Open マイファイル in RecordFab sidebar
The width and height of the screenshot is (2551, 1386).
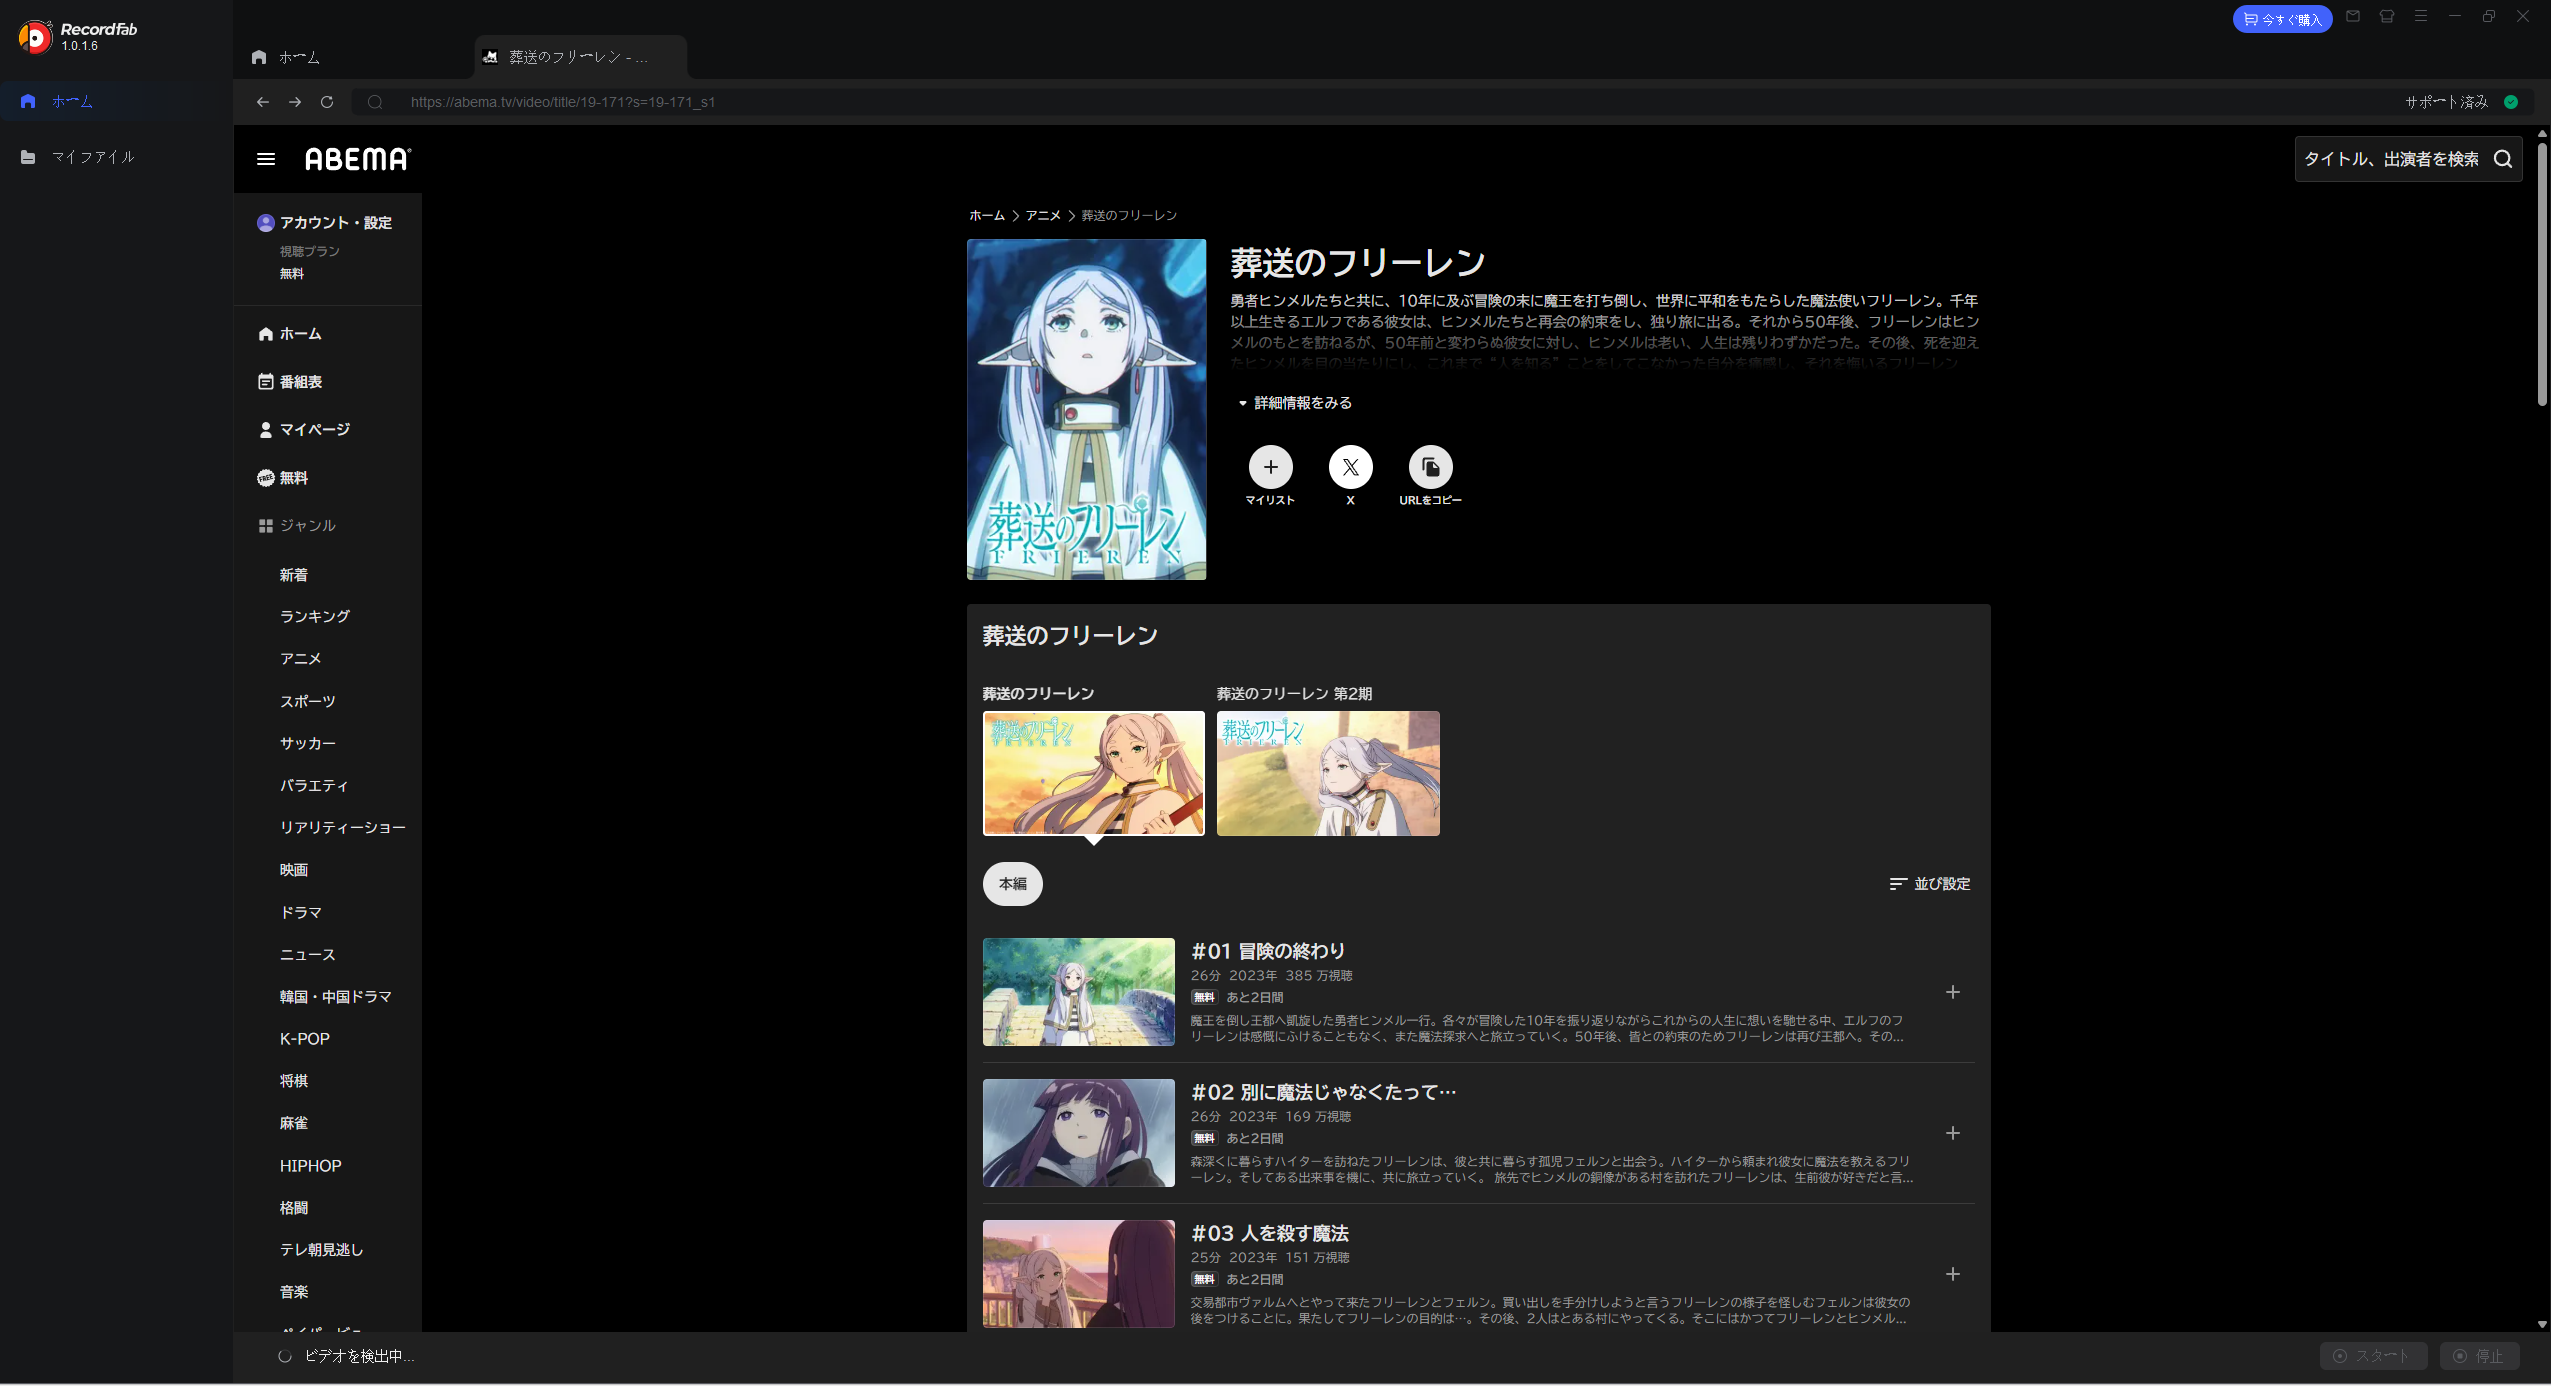116,157
